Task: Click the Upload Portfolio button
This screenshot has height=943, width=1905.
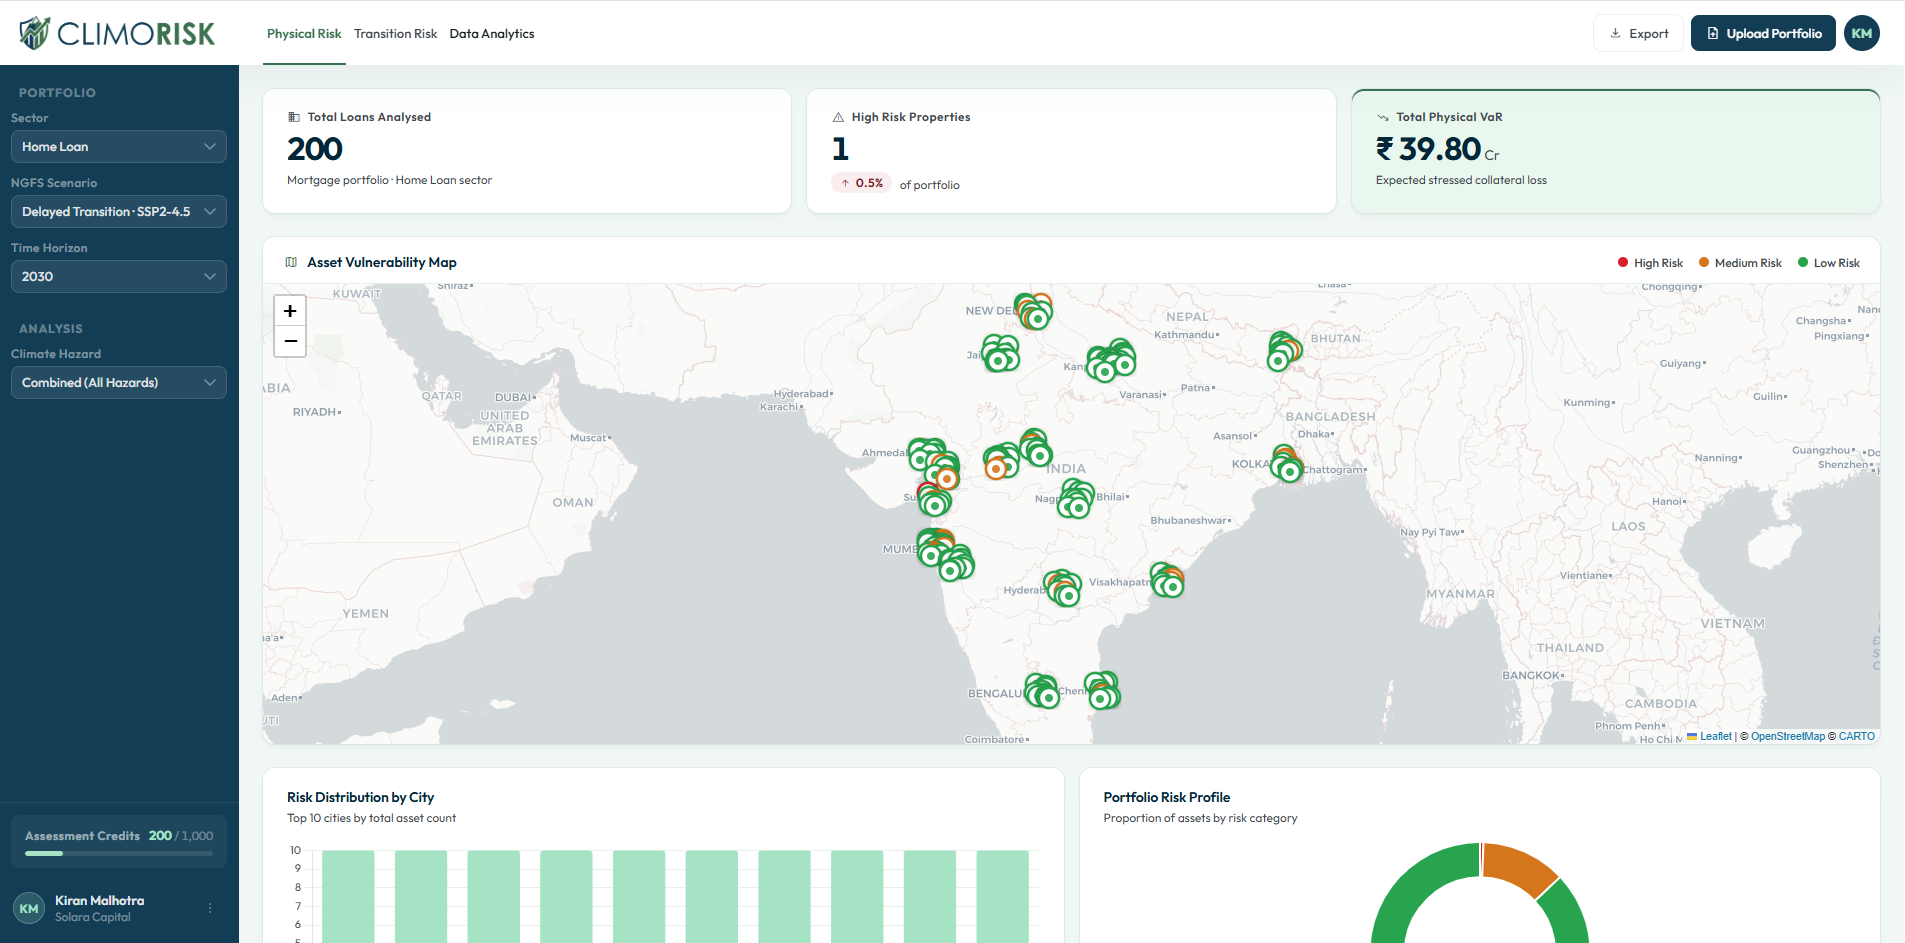Action: coord(1763,33)
